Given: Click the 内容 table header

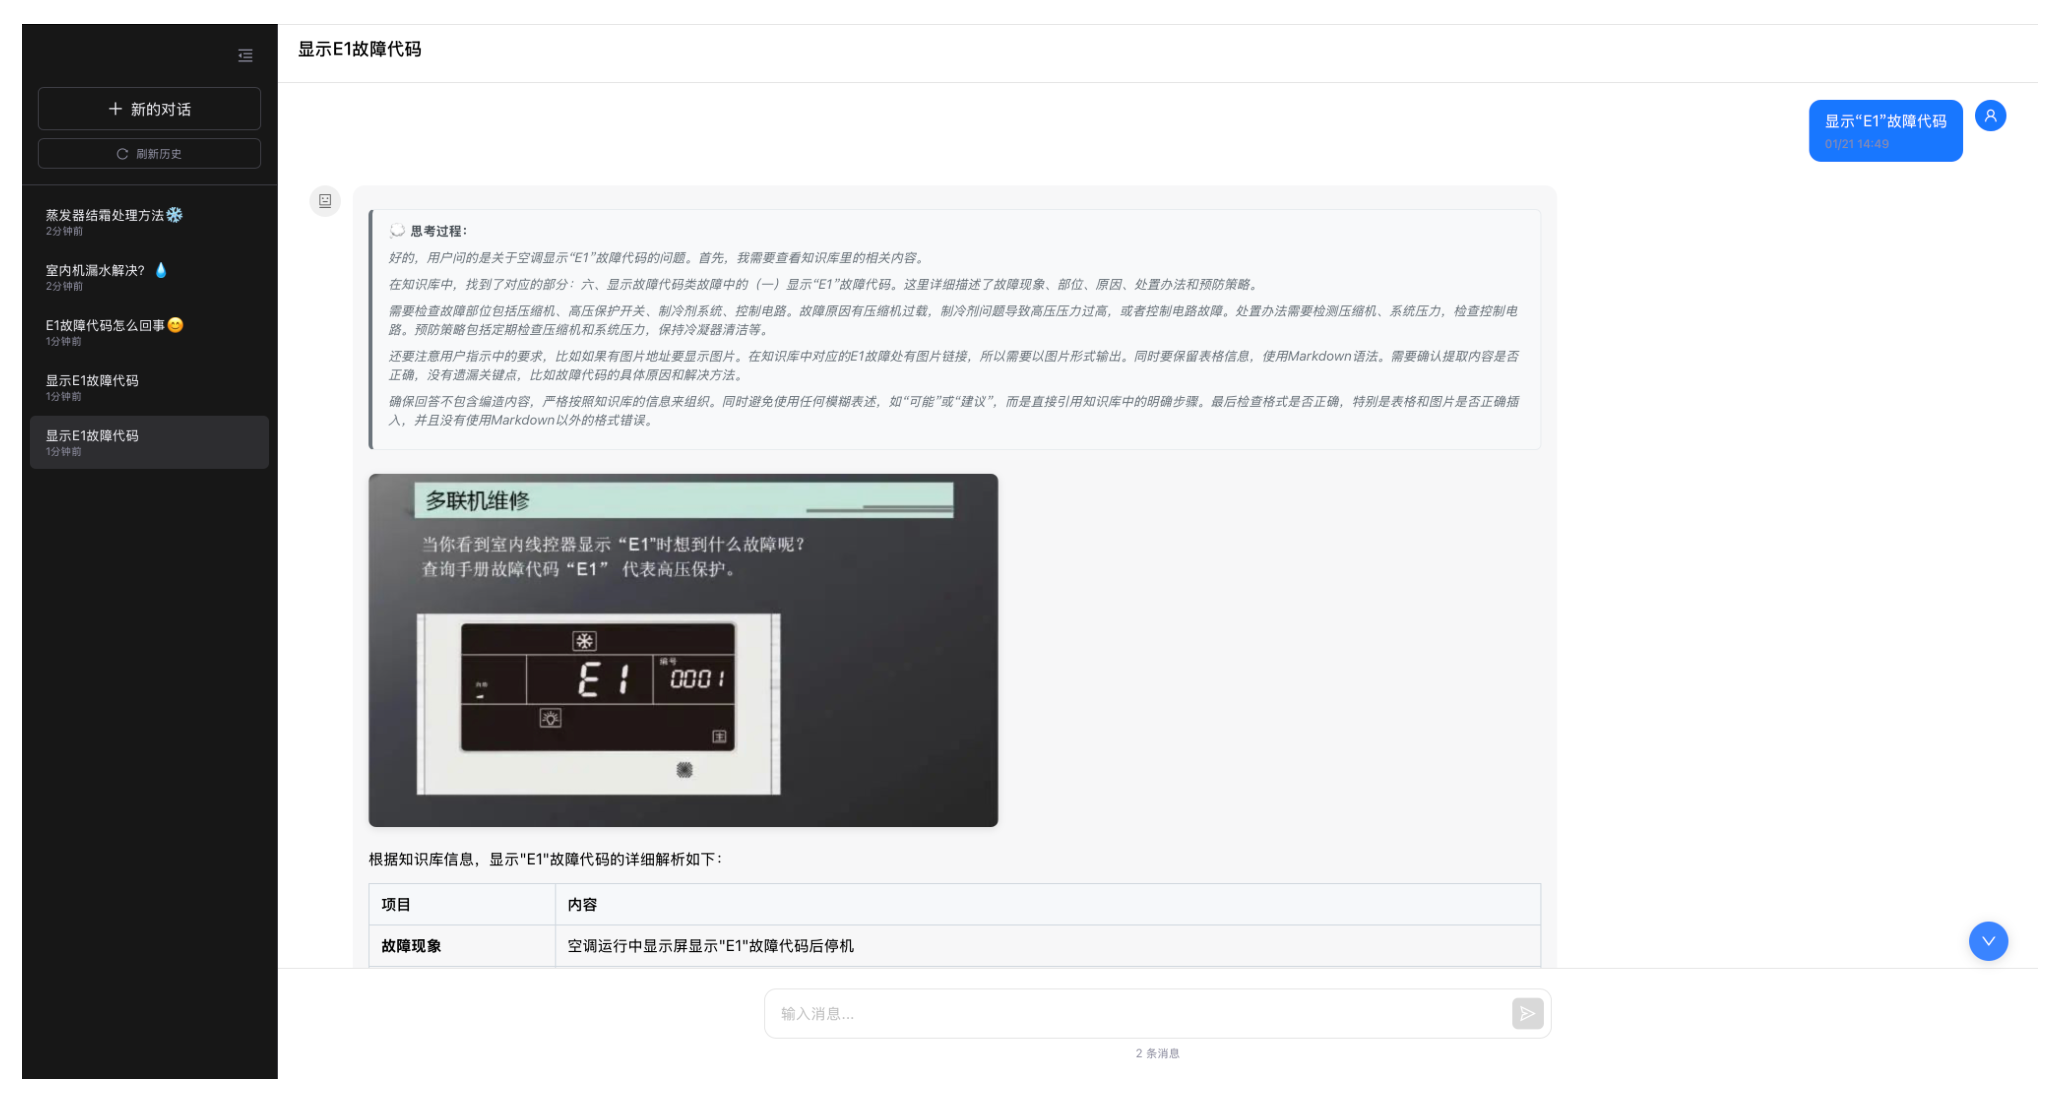Looking at the screenshot, I should [x=1047, y=905].
